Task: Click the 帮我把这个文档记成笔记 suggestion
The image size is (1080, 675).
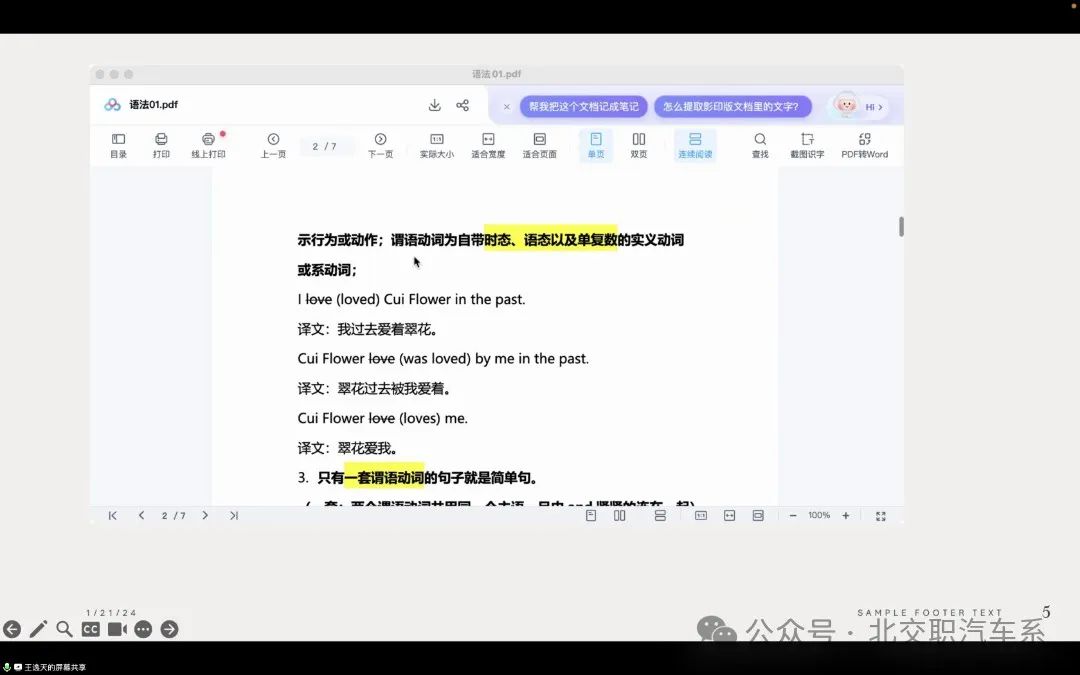Action: (583, 106)
